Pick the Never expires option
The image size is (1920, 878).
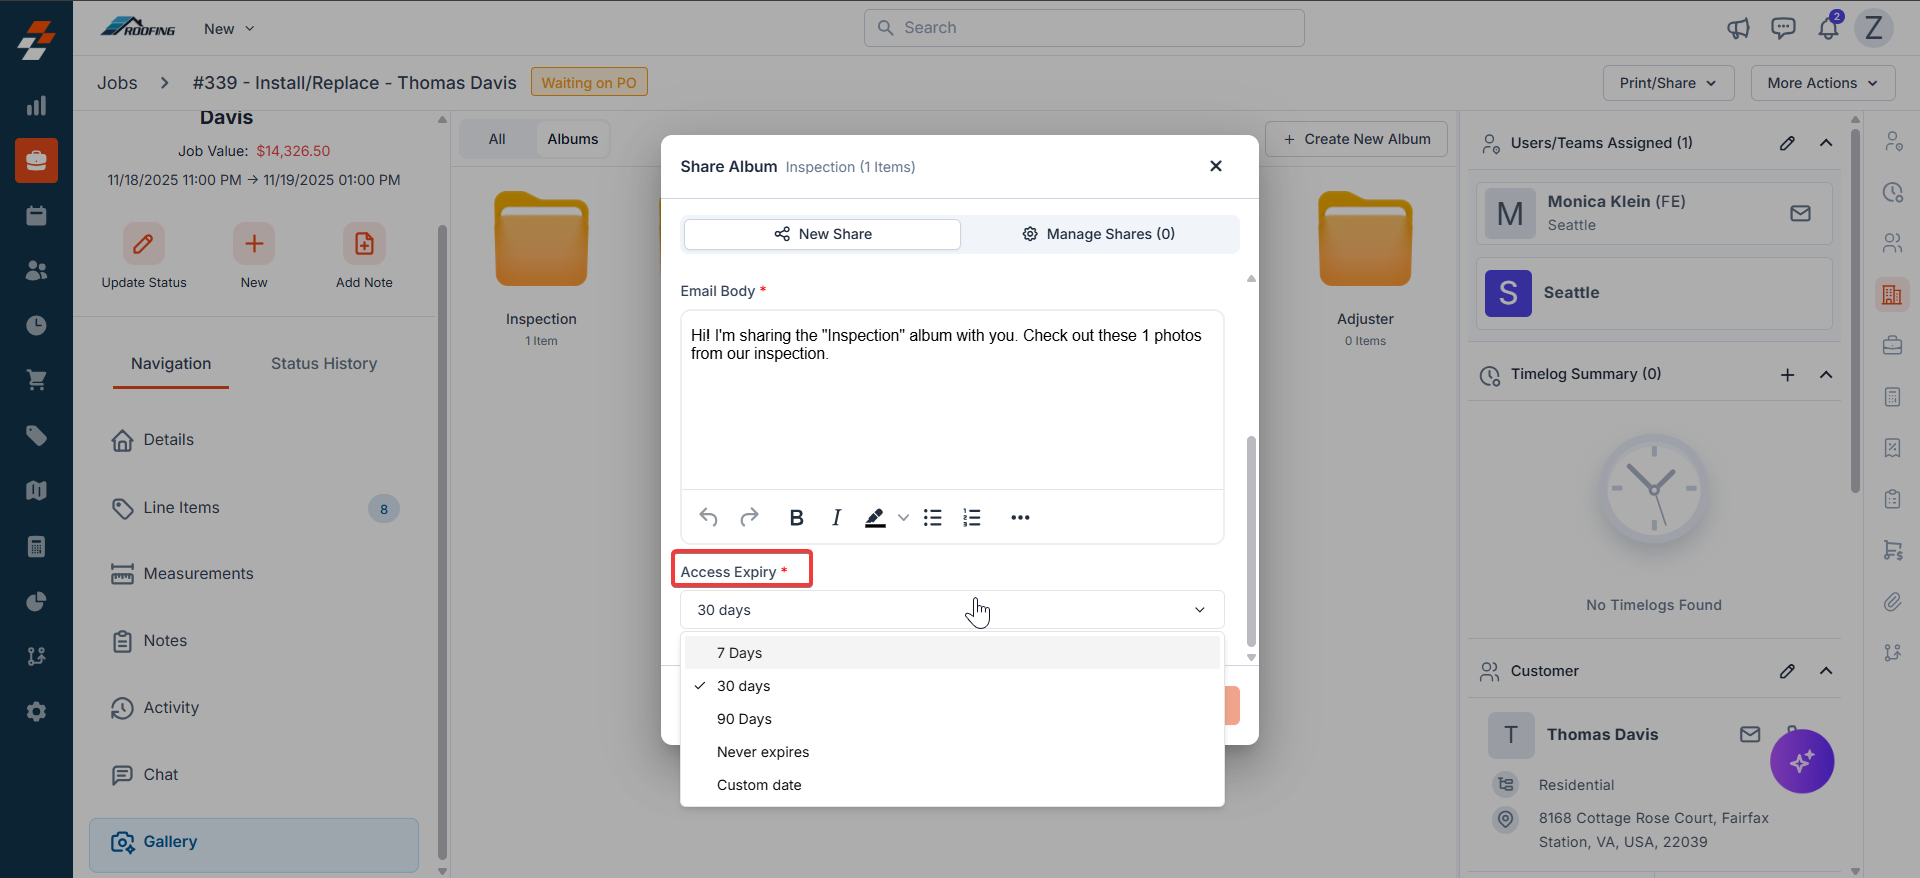point(952,752)
